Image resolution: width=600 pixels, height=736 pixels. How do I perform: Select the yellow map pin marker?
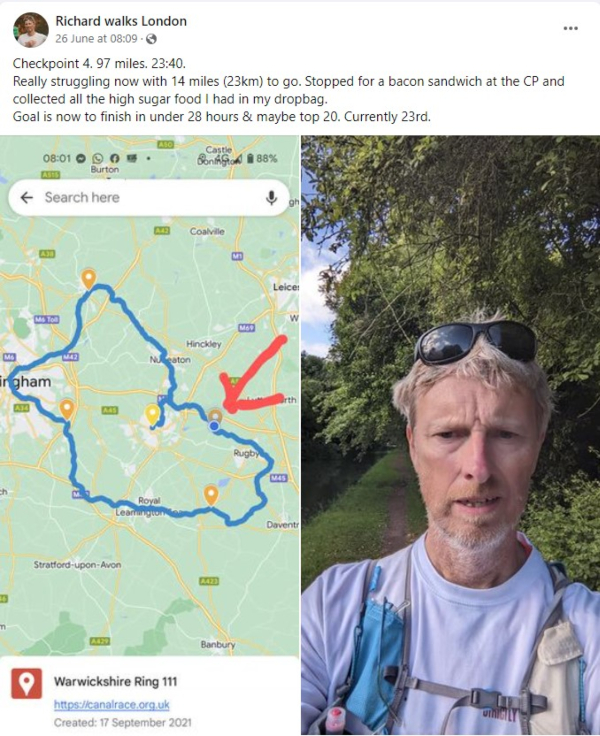coord(152,416)
